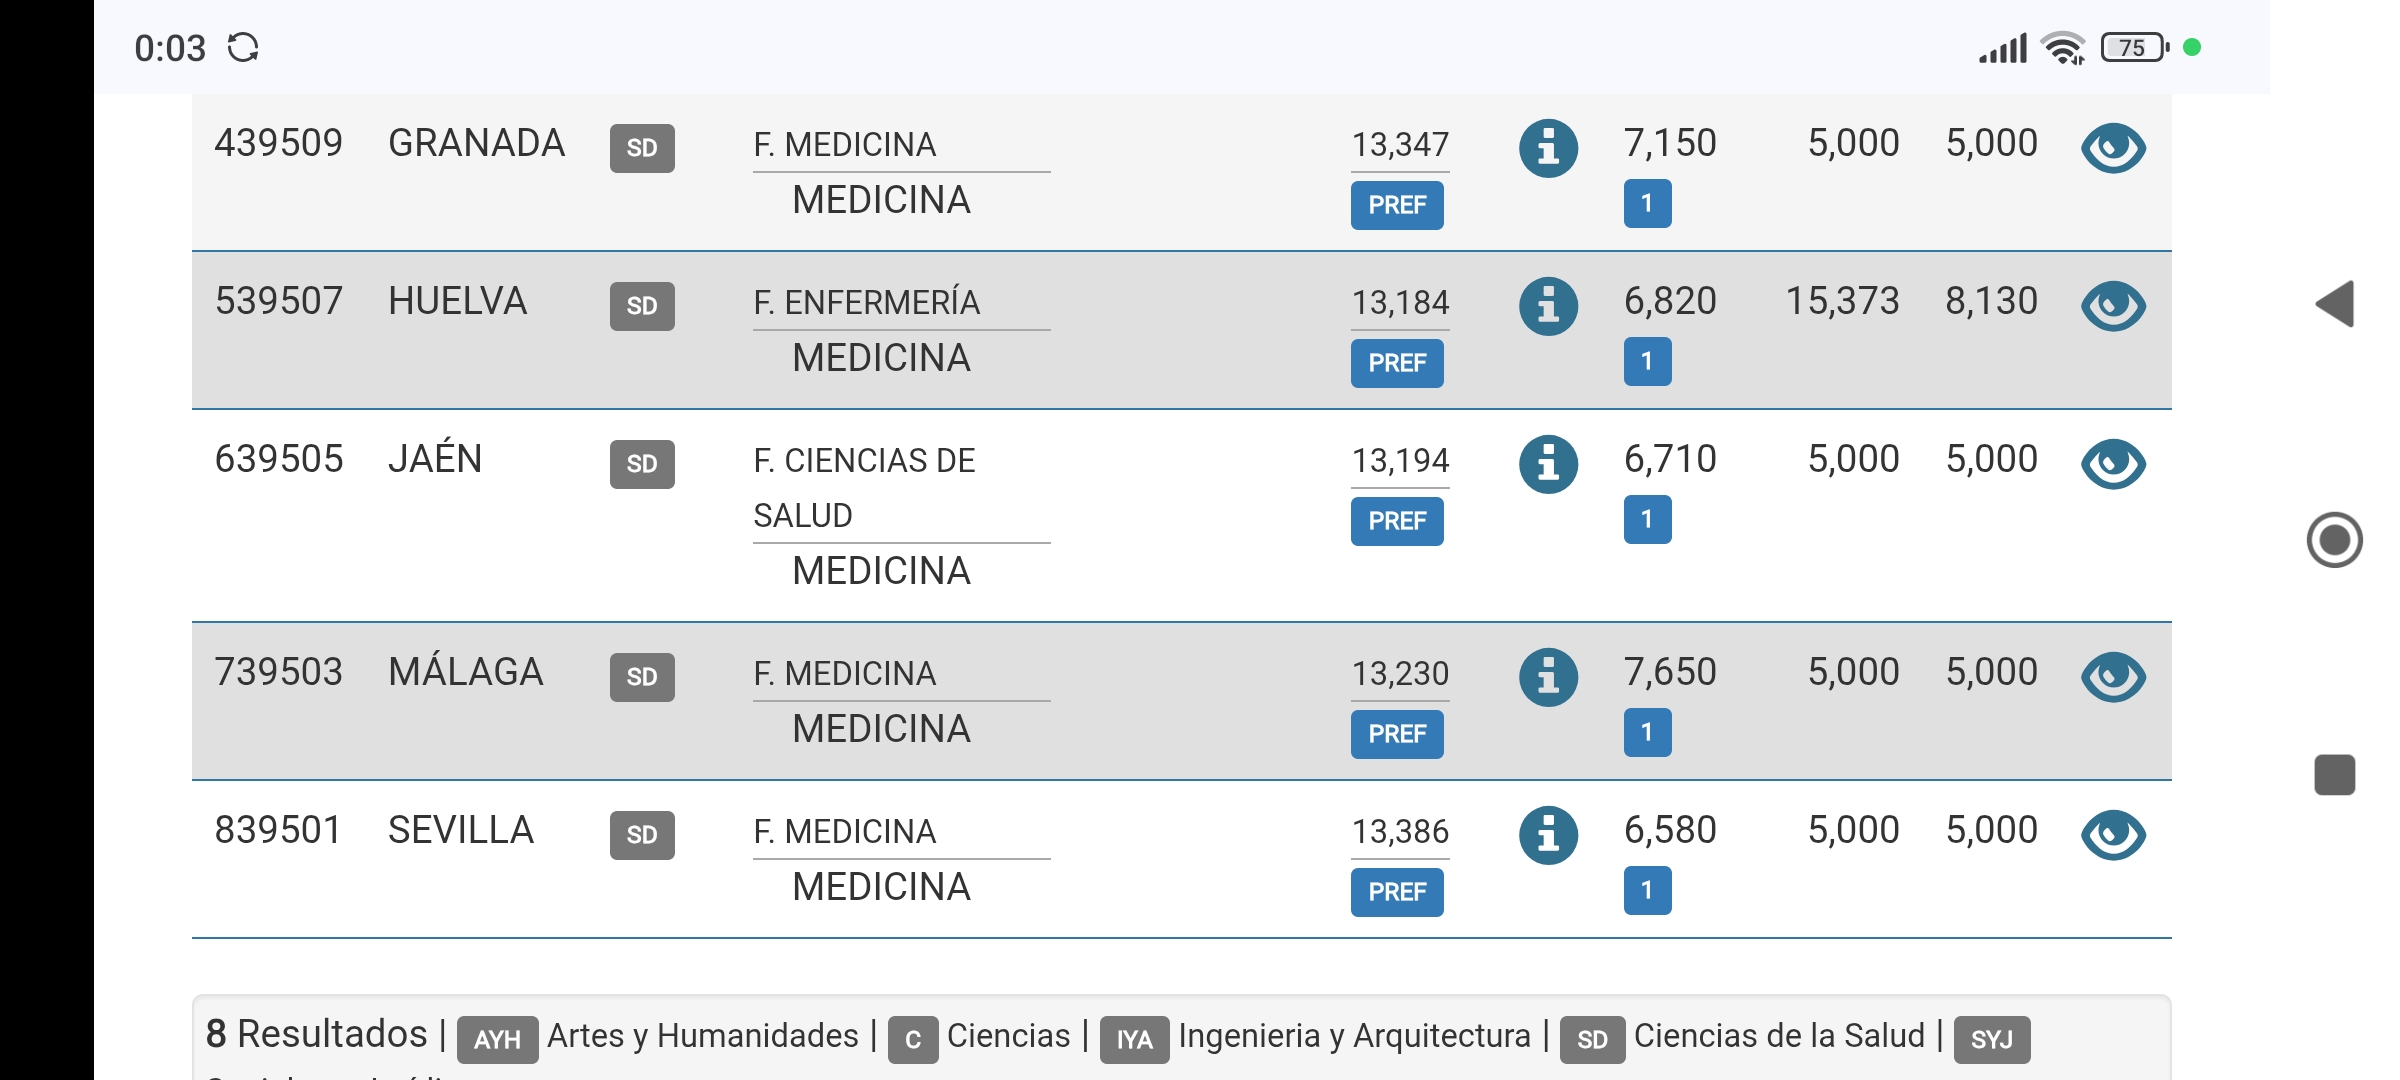Open the info icon for the GRANADA row
This screenshot has width=2400, height=1080.
point(1548,149)
